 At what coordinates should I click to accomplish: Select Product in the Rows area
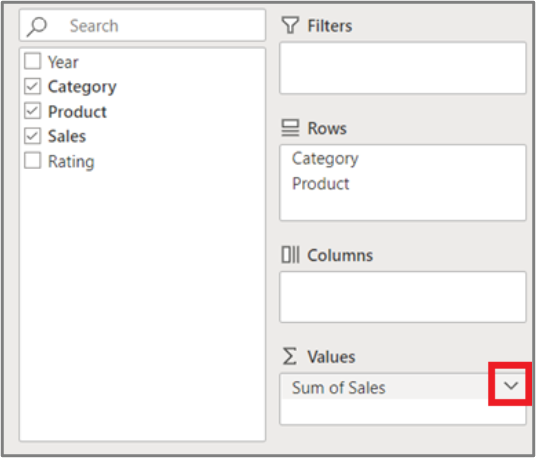pyautogui.click(x=321, y=184)
